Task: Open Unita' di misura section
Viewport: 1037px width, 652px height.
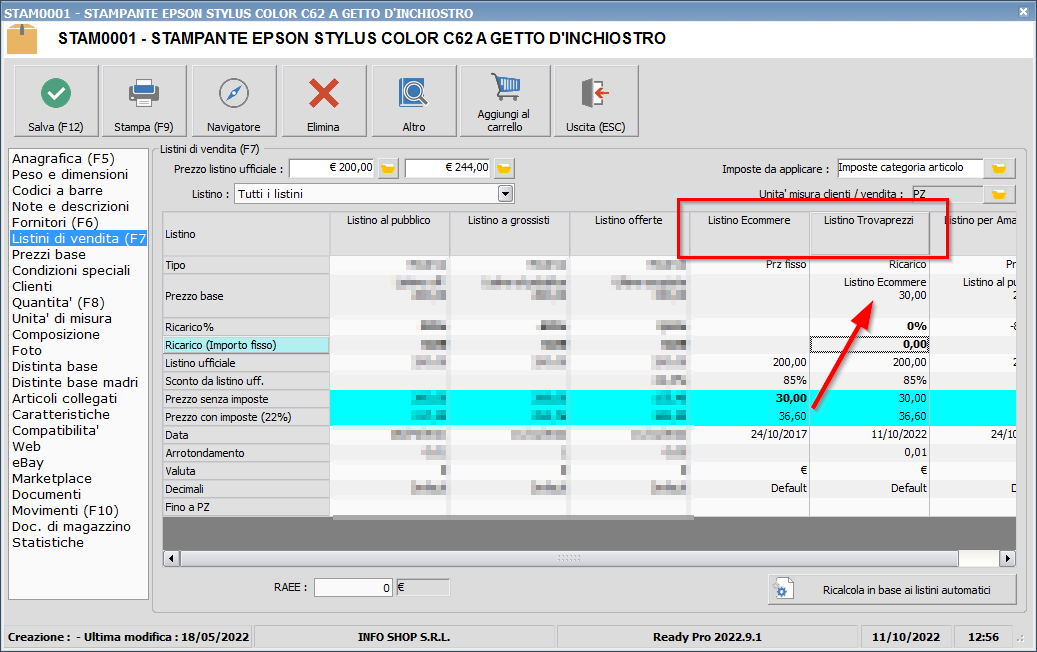Action: 62,319
